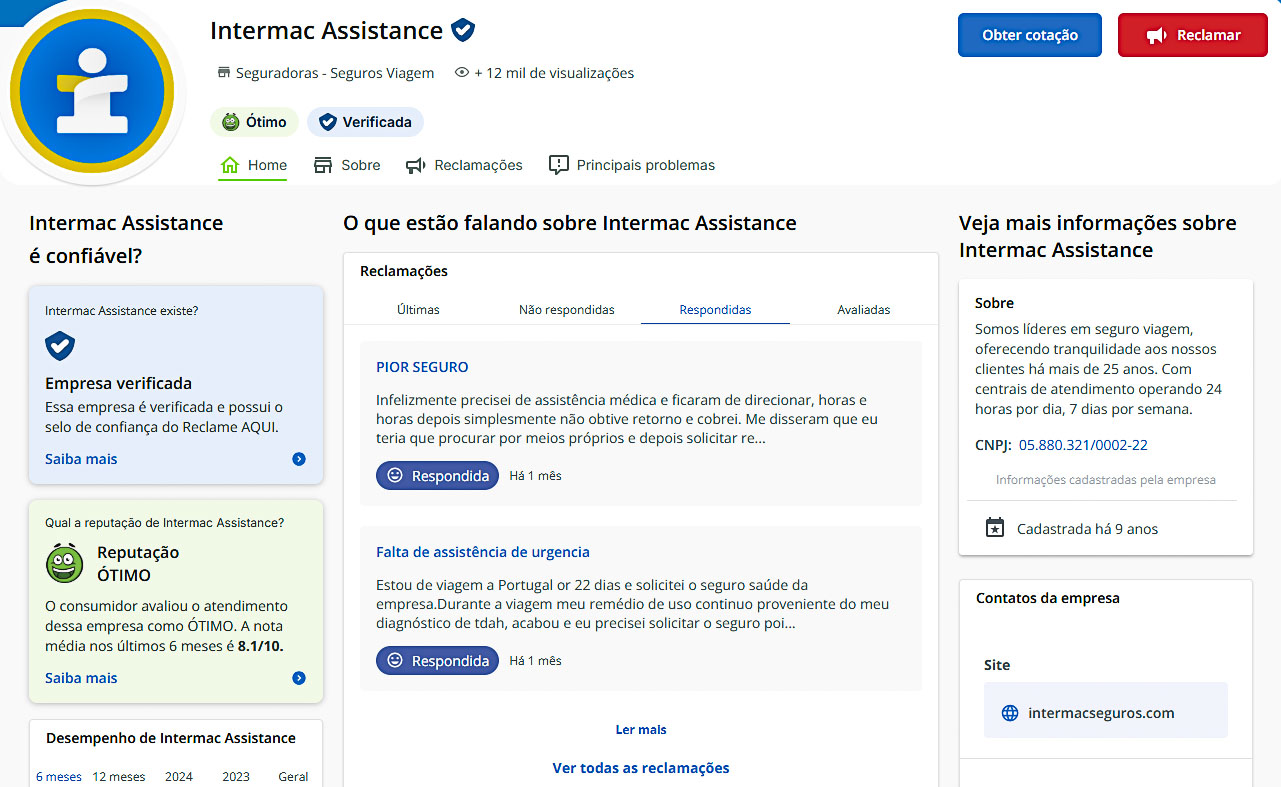
Task: Click arrow icon in Empresa verificada card
Action: pos(298,459)
